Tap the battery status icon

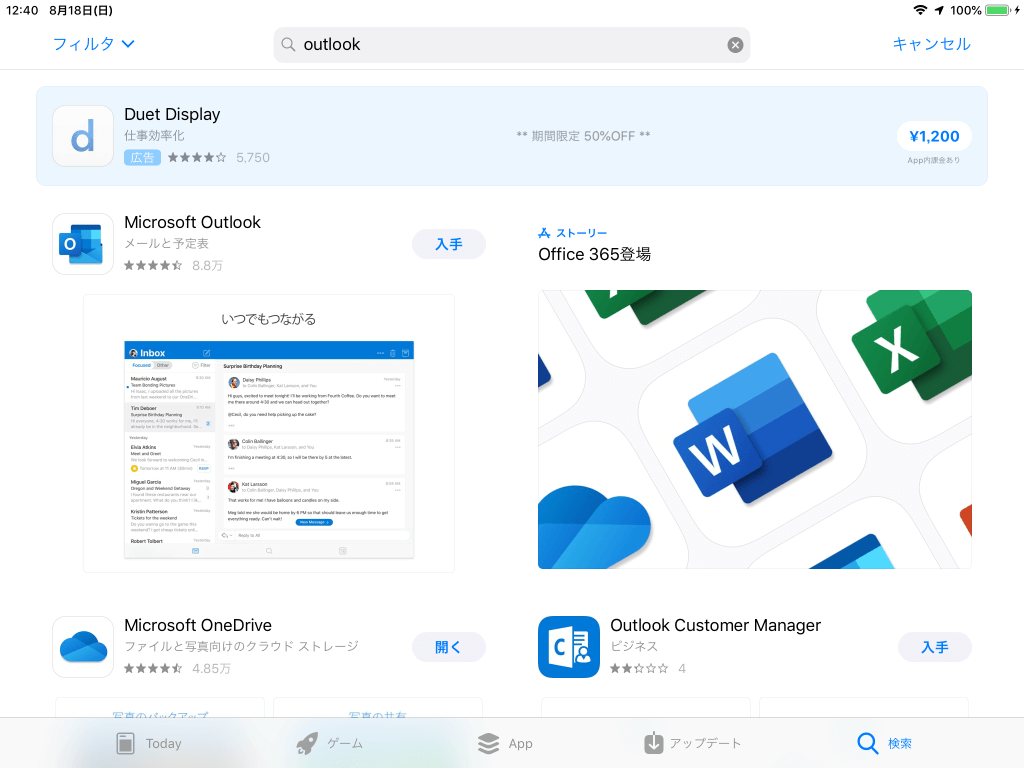click(997, 10)
